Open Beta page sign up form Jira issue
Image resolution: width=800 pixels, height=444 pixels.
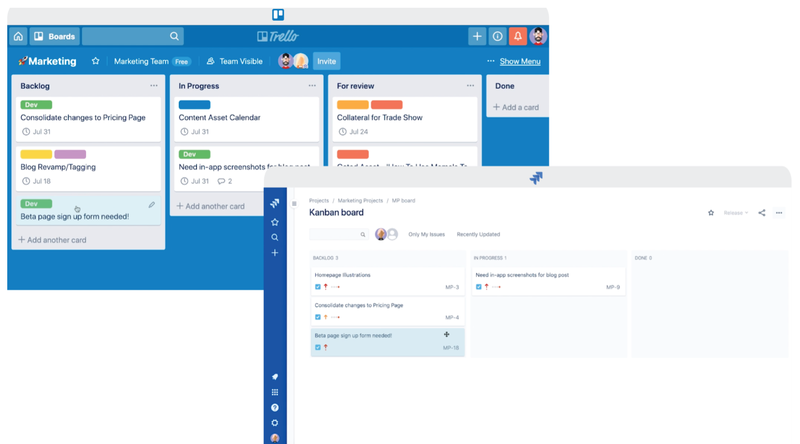point(388,342)
